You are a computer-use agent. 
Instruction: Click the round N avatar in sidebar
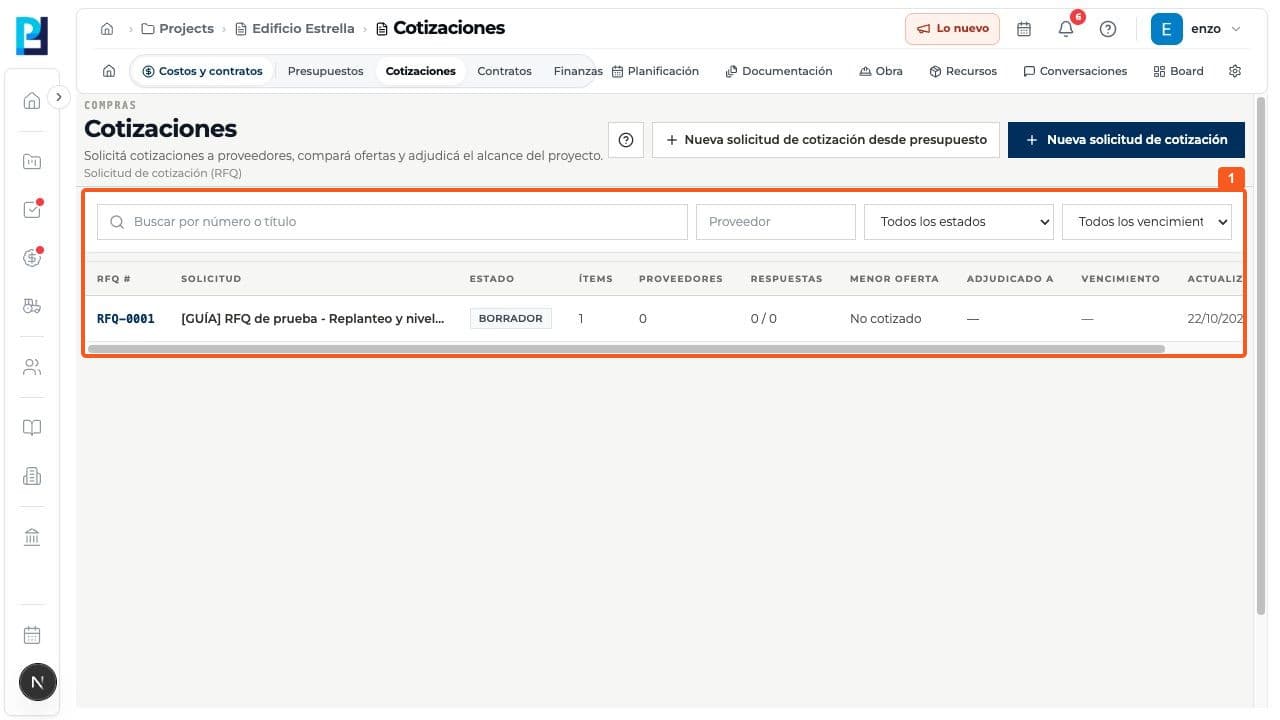38,683
